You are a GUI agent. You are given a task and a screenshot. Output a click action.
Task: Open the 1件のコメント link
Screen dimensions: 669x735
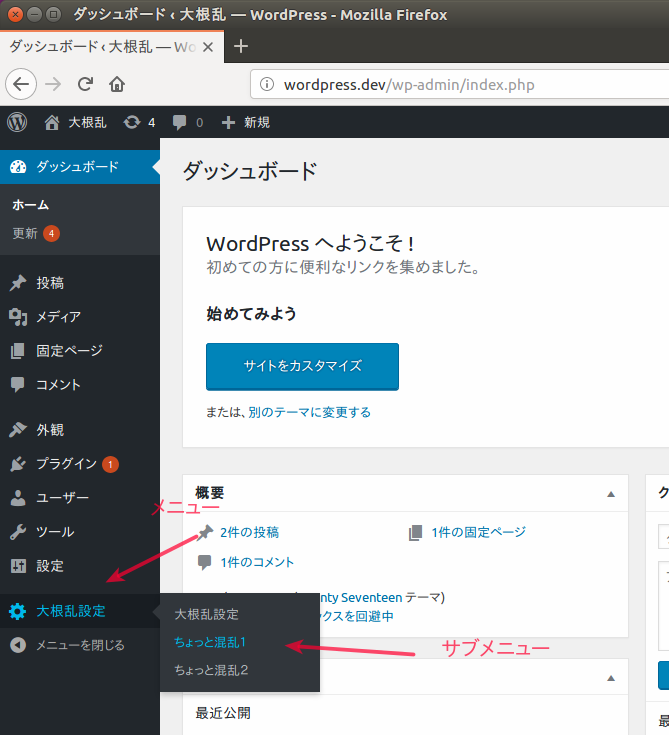[257, 562]
